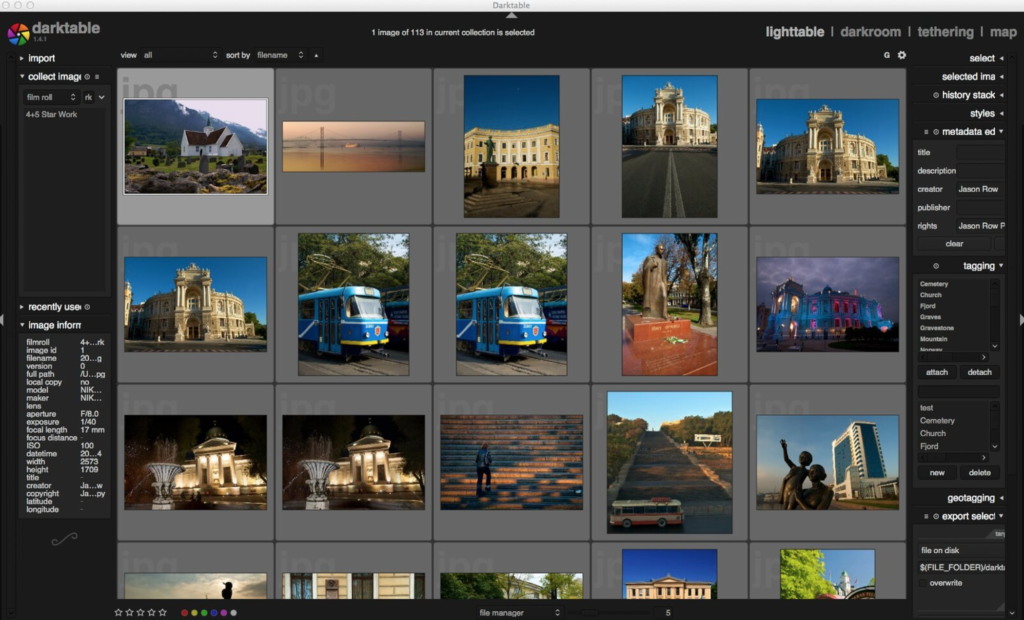Viewport: 1024px width, 620px height.
Task: Reset the tagging module
Action: [936, 266]
